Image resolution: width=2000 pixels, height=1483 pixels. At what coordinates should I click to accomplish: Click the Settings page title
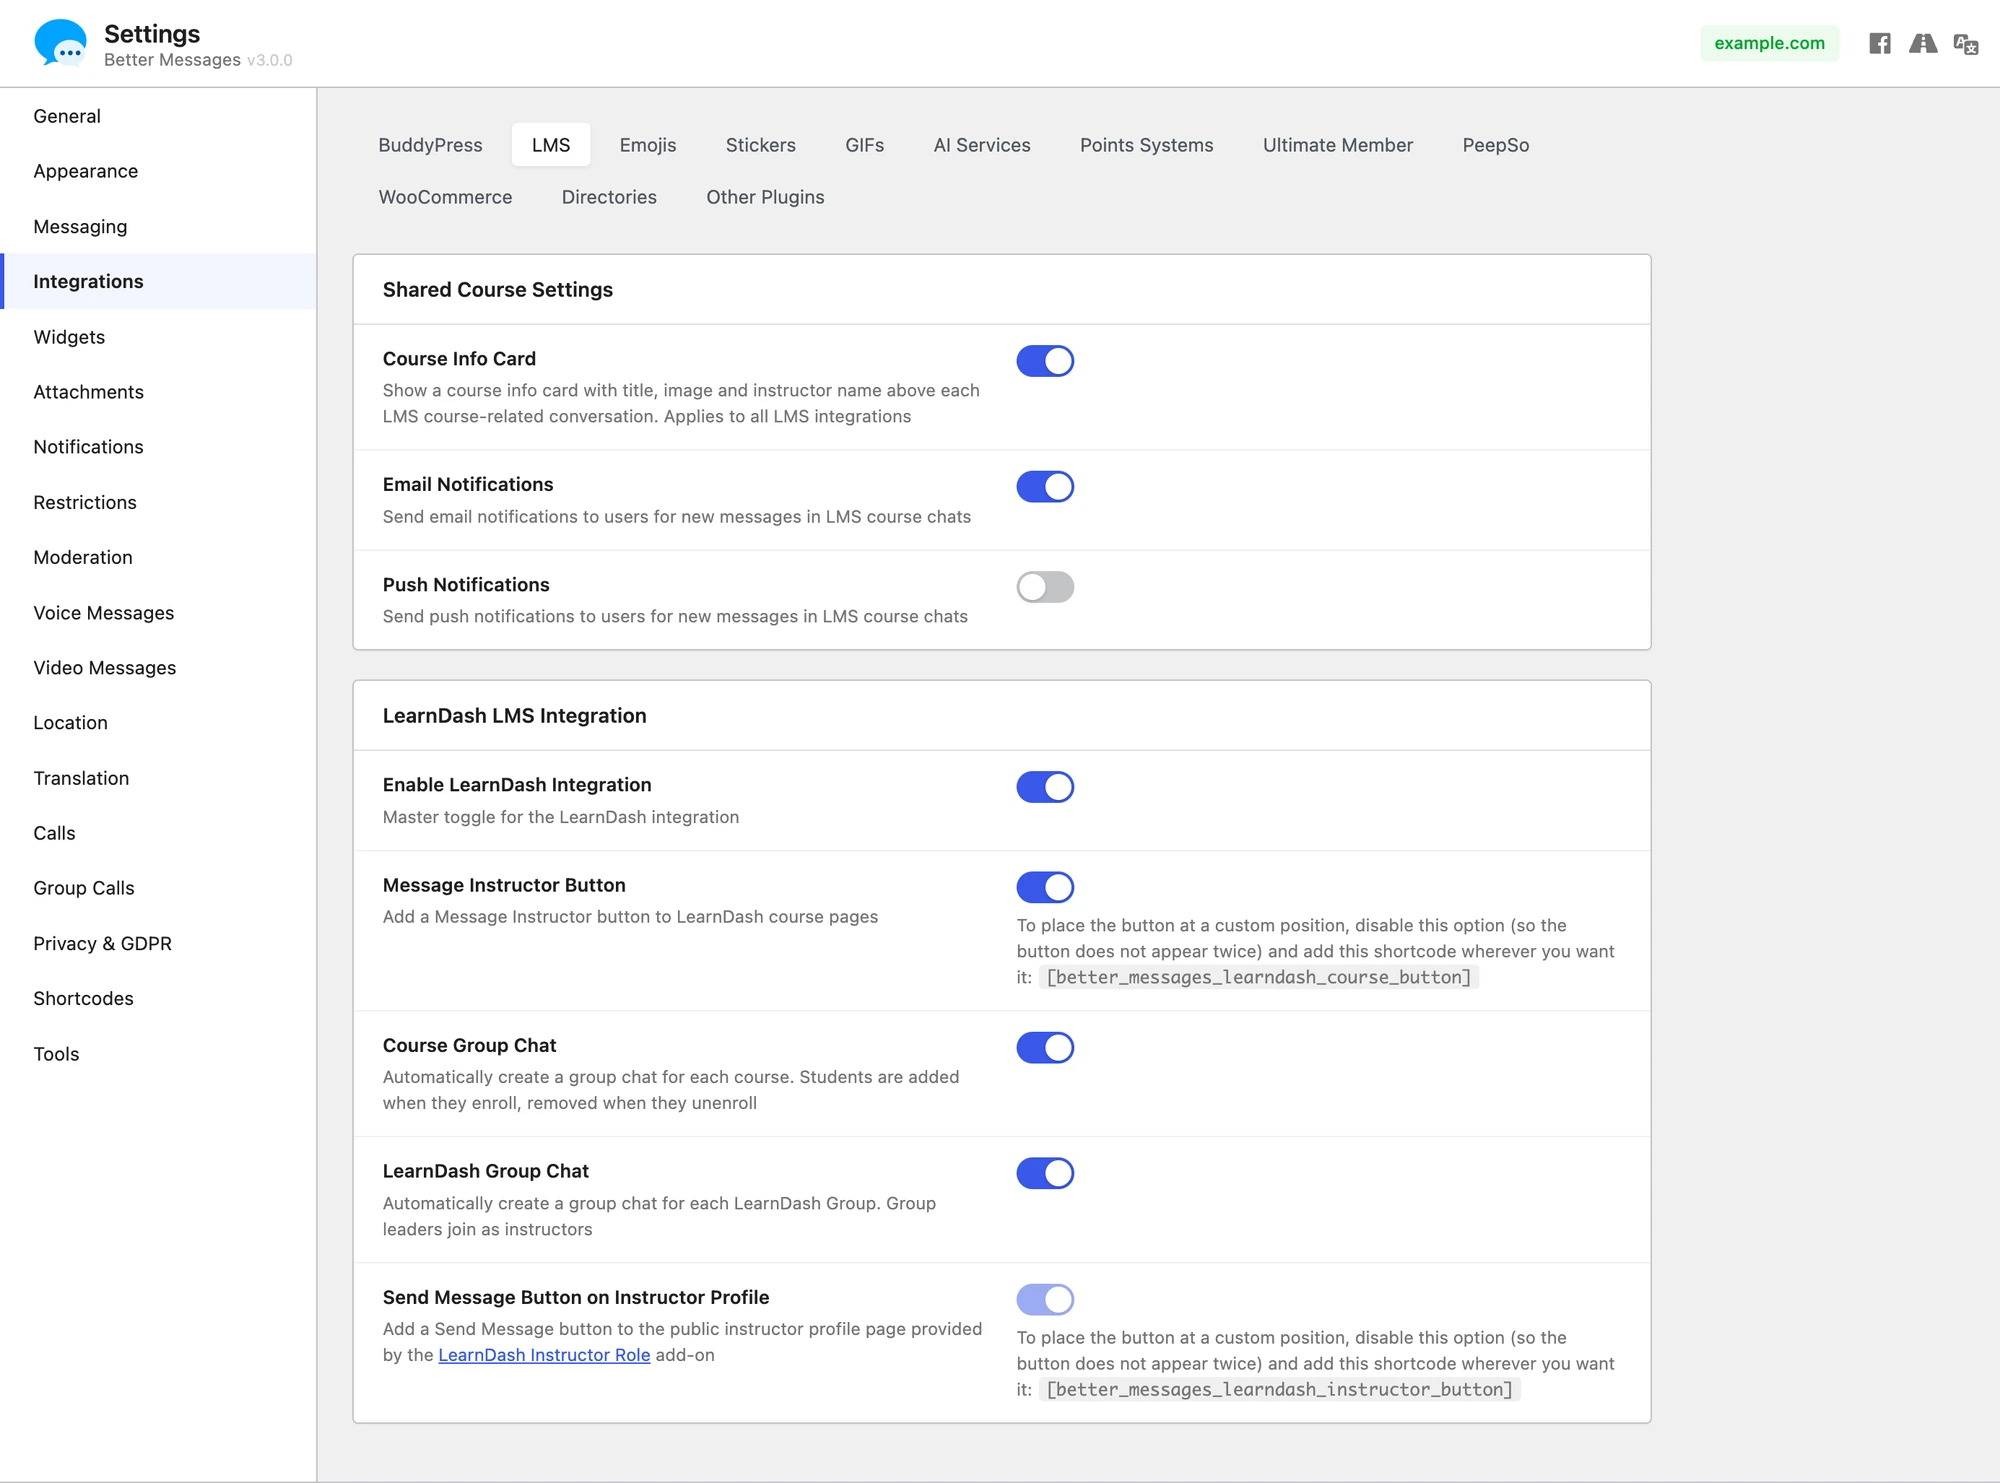pos(152,34)
